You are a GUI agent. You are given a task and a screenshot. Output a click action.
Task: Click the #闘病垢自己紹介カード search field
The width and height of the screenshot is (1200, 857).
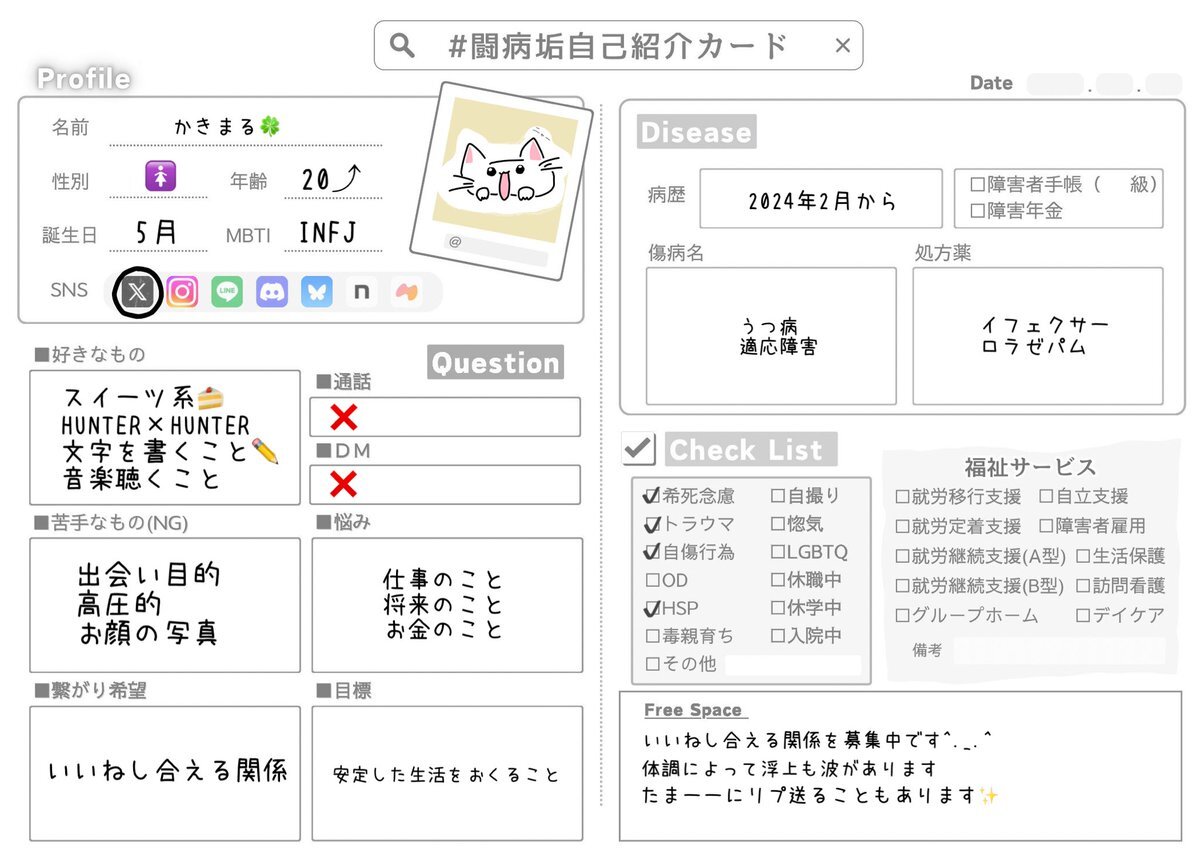click(618, 45)
